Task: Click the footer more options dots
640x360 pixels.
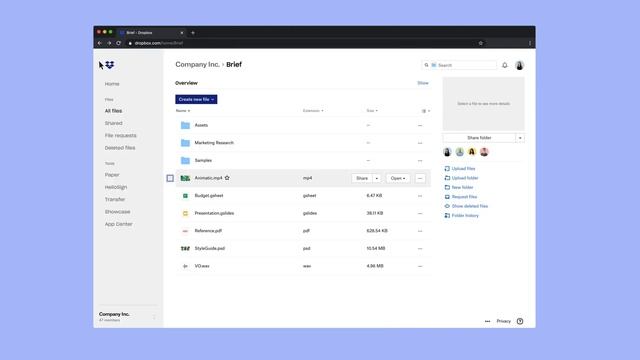Action: (x=487, y=321)
